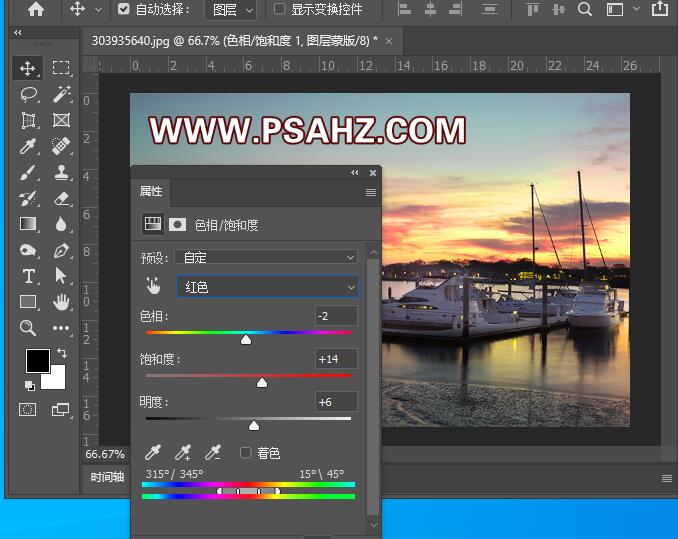
Task: Align top edges in options bar
Action: coord(532,9)
